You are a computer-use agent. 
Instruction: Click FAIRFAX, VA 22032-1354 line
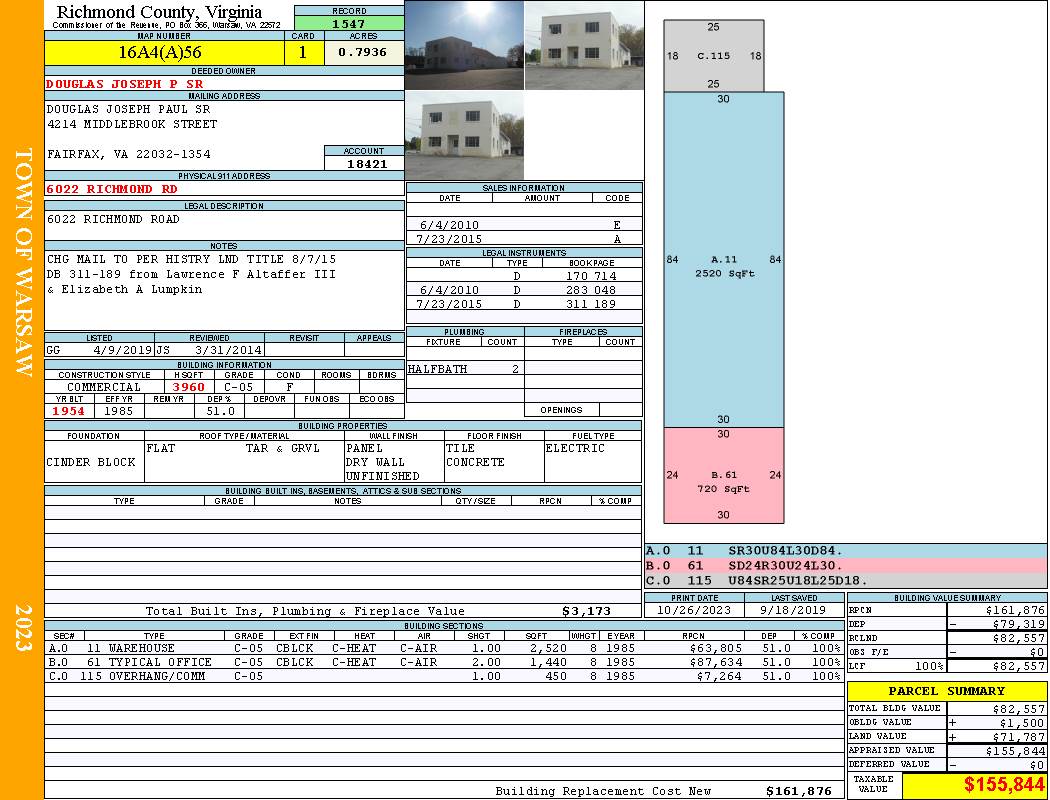[129, 155]
